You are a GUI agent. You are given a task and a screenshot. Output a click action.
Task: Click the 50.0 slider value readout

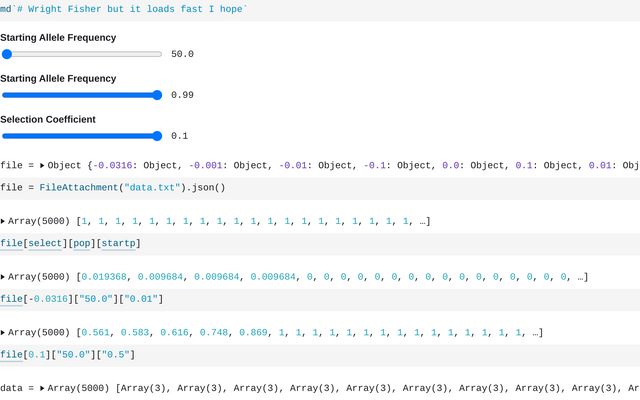pos(182,55)
